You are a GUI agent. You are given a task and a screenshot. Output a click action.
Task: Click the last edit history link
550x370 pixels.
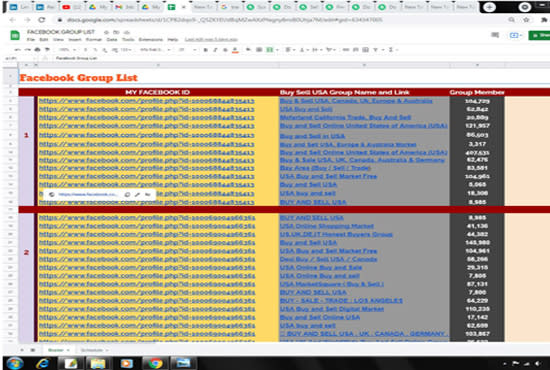pos(211,40)
